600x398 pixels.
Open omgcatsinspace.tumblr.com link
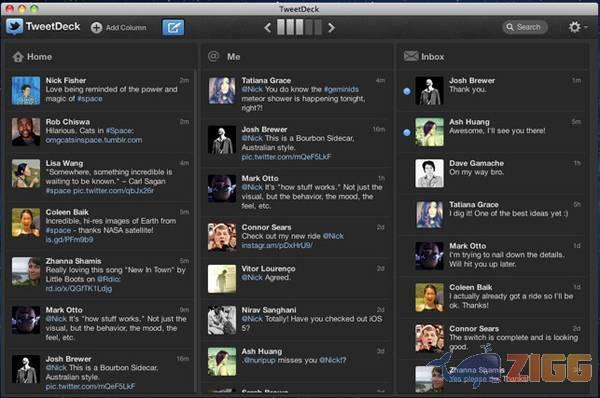[94, 140]
